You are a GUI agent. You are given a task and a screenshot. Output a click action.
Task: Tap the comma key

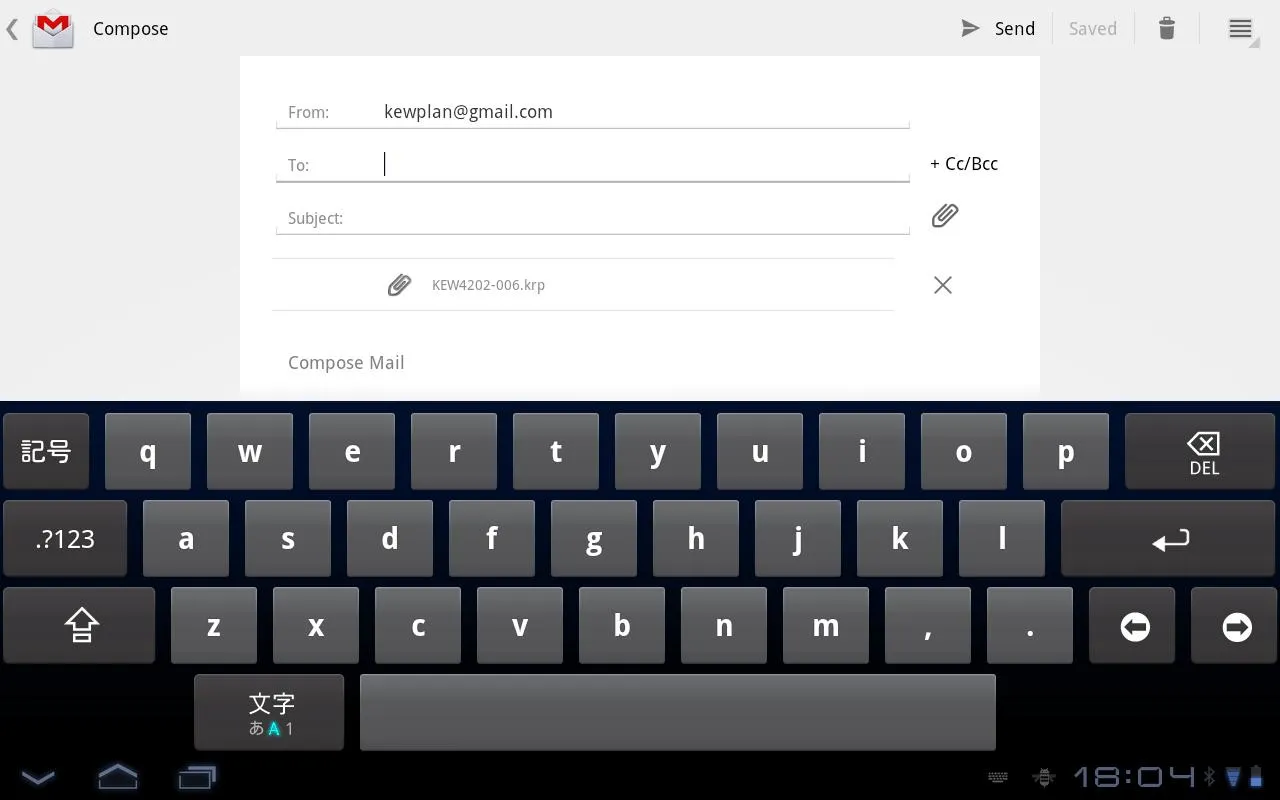coord(928,626)
